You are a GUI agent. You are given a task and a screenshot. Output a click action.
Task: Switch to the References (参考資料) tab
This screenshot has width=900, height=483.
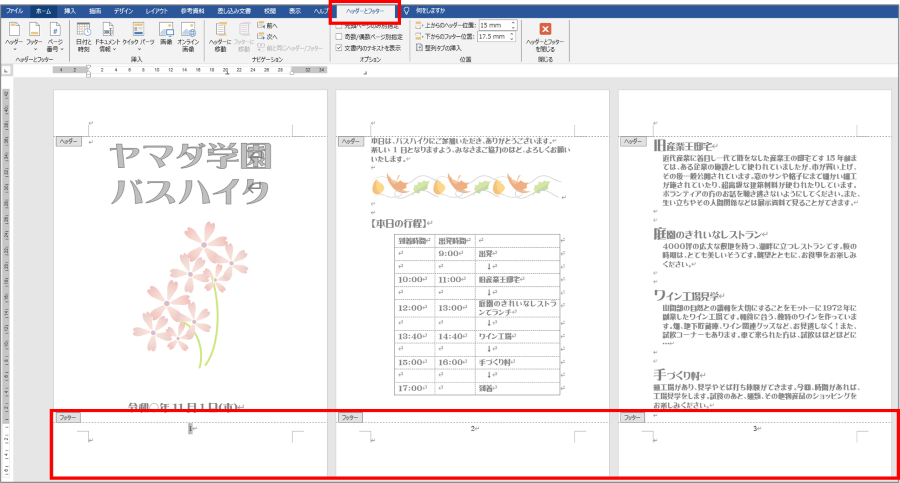pos(192,11)
